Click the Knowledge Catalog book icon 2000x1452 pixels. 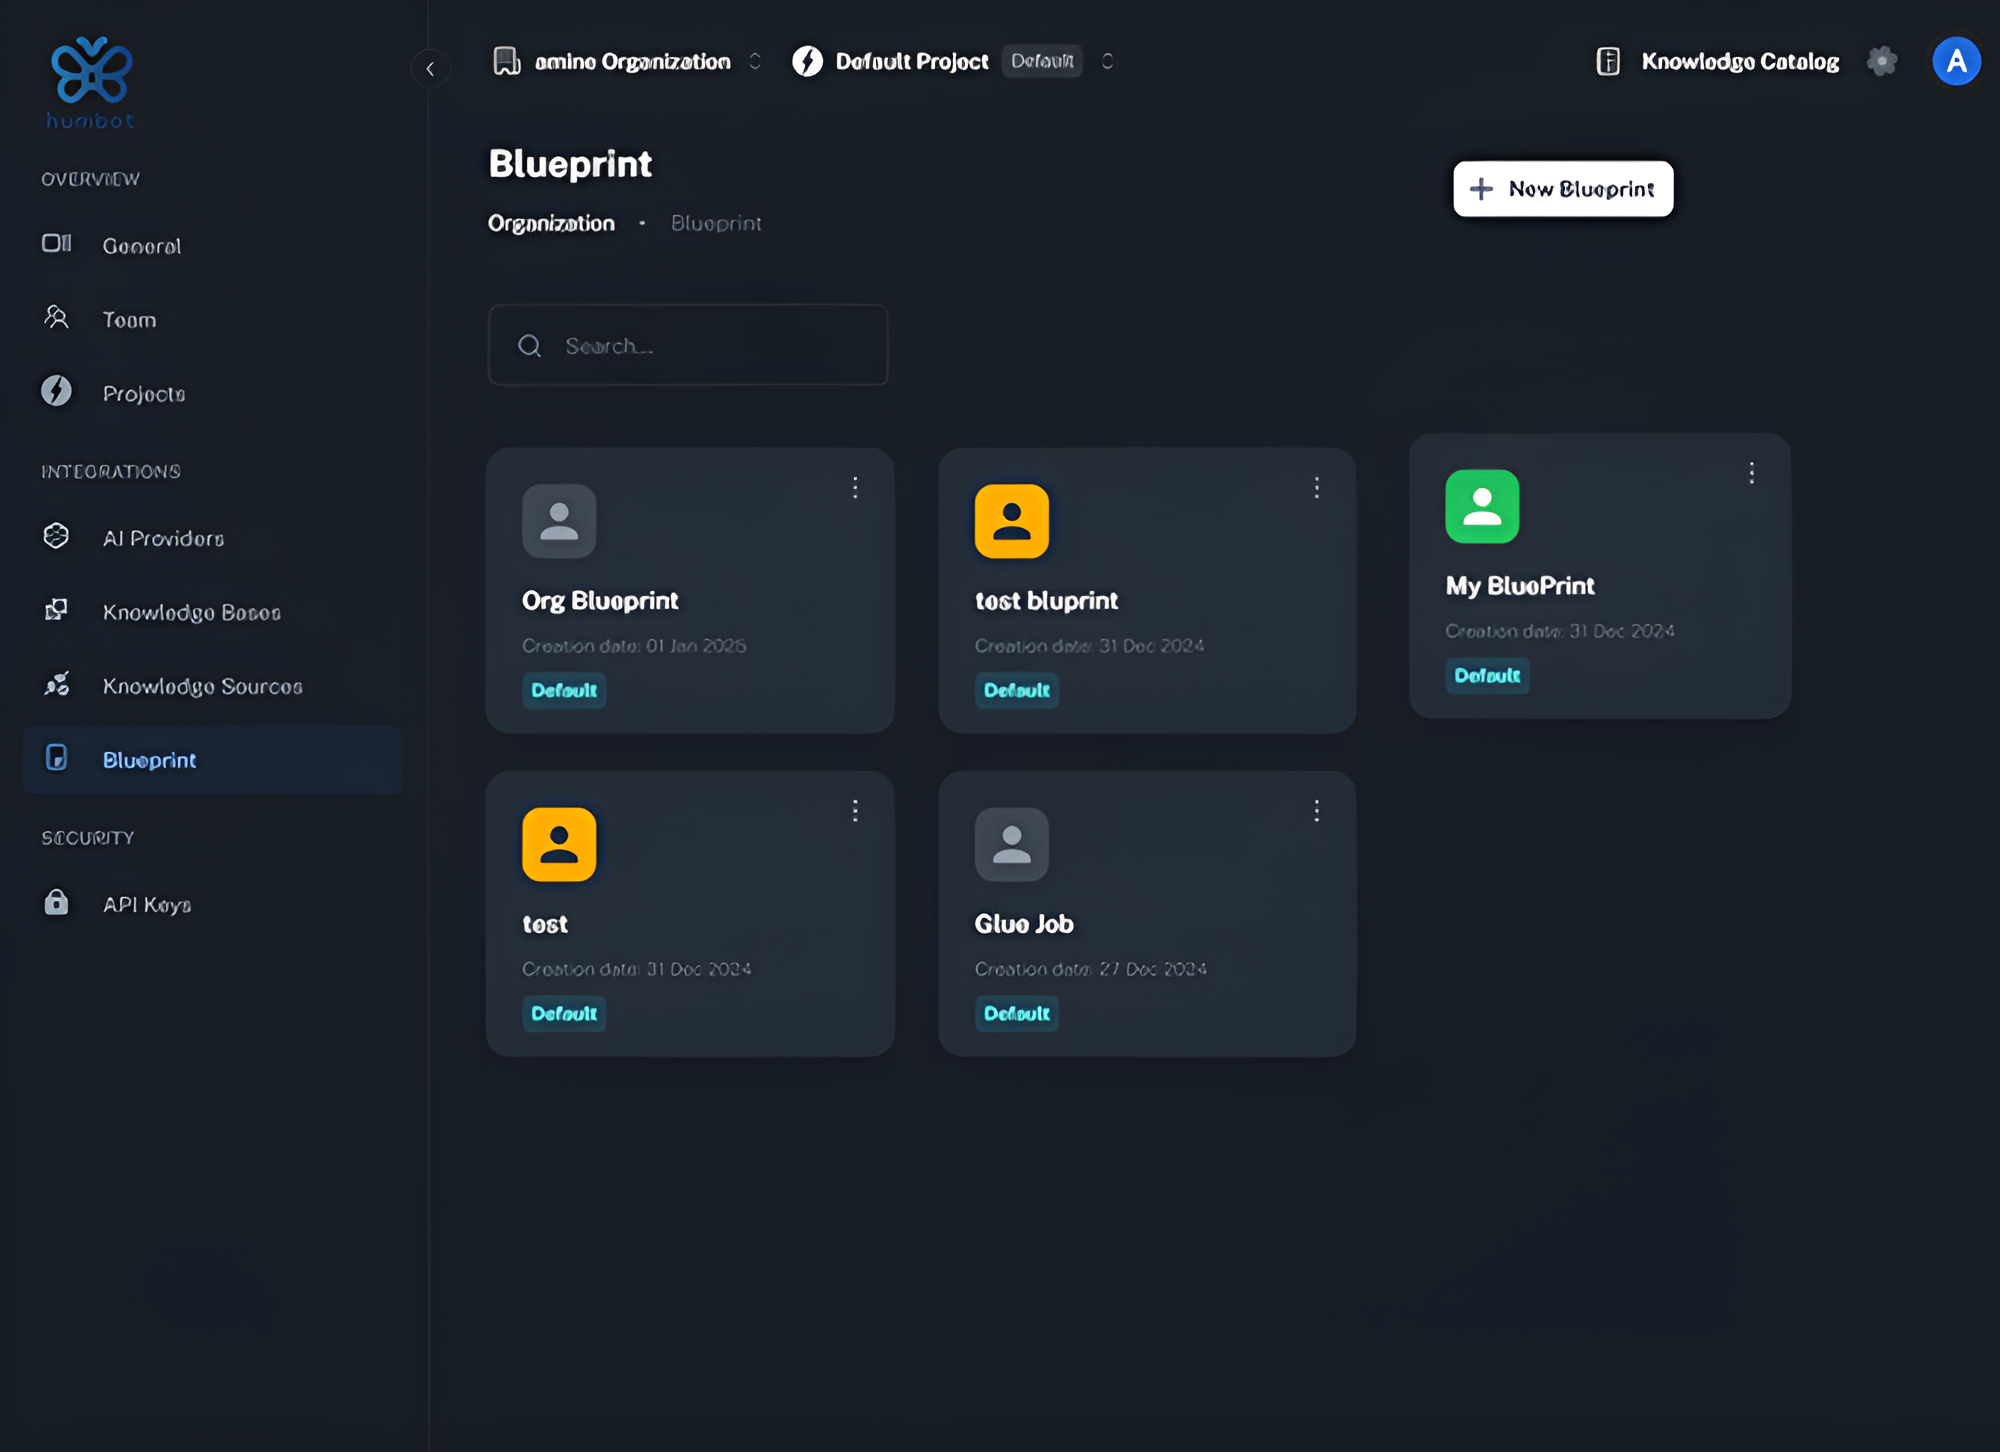(x=1607, y=61)
